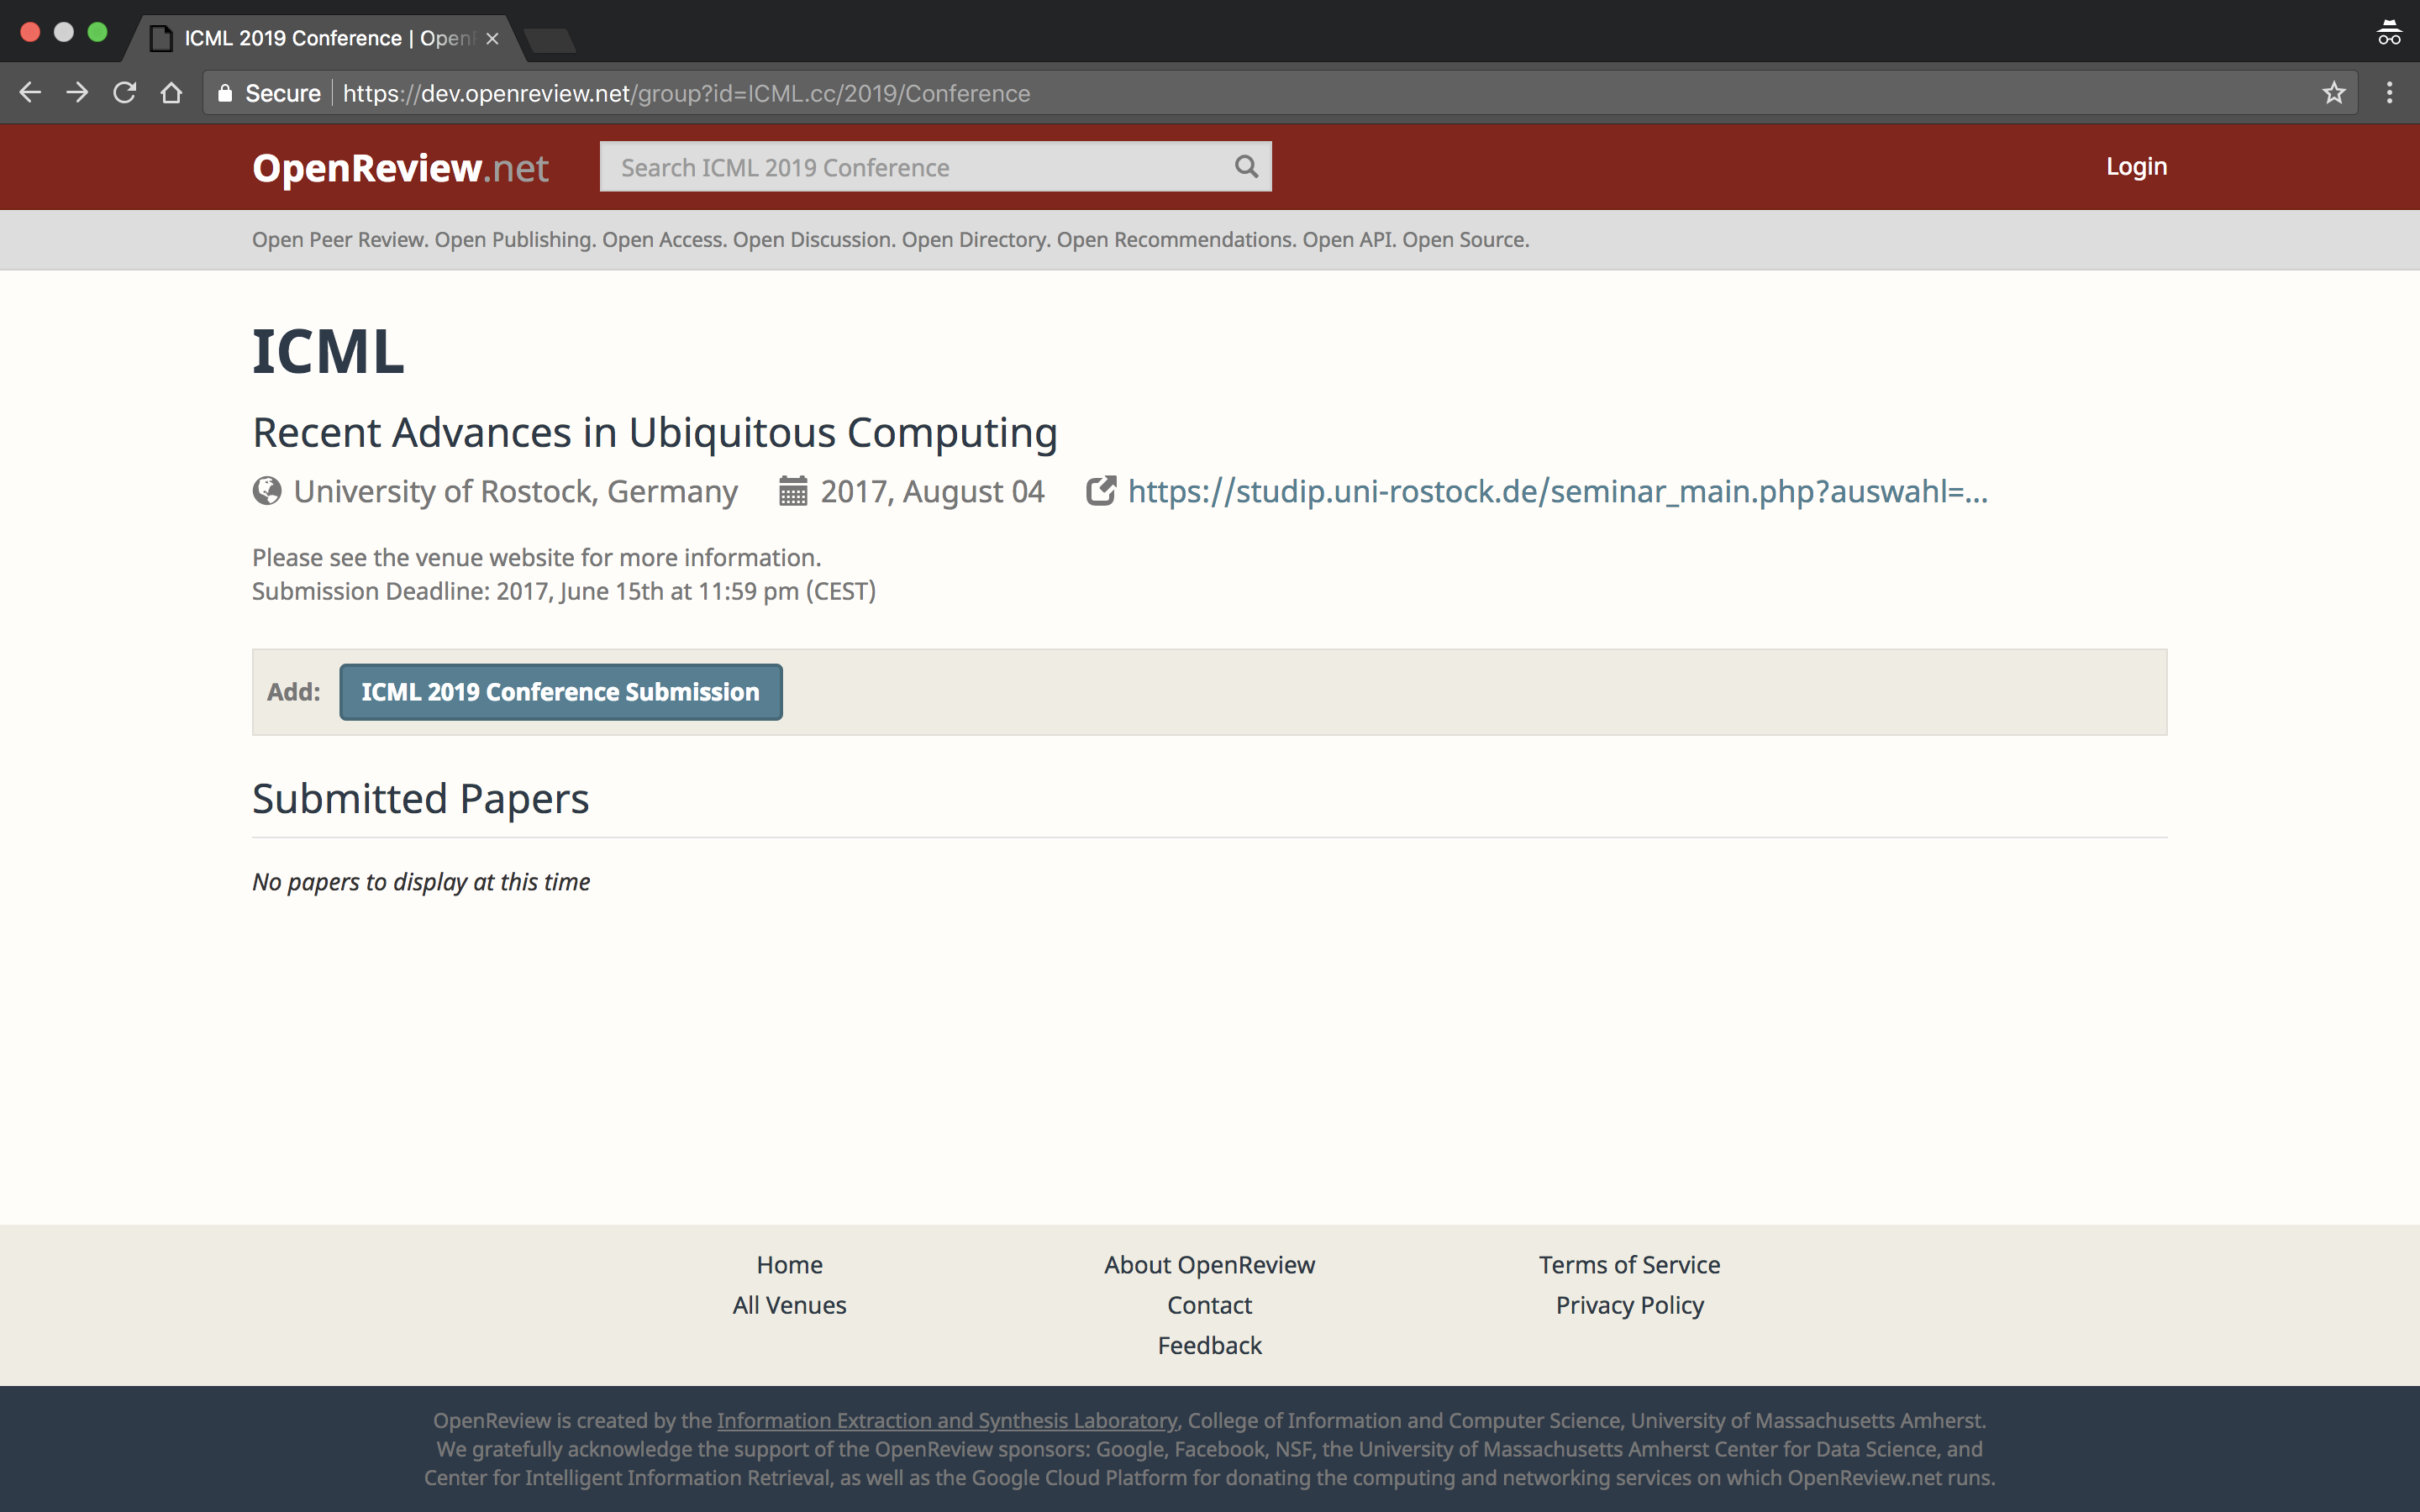Click the lock Secure indicator
The width and height of the screenshot is (2420, 1512).
pos(269,93)
